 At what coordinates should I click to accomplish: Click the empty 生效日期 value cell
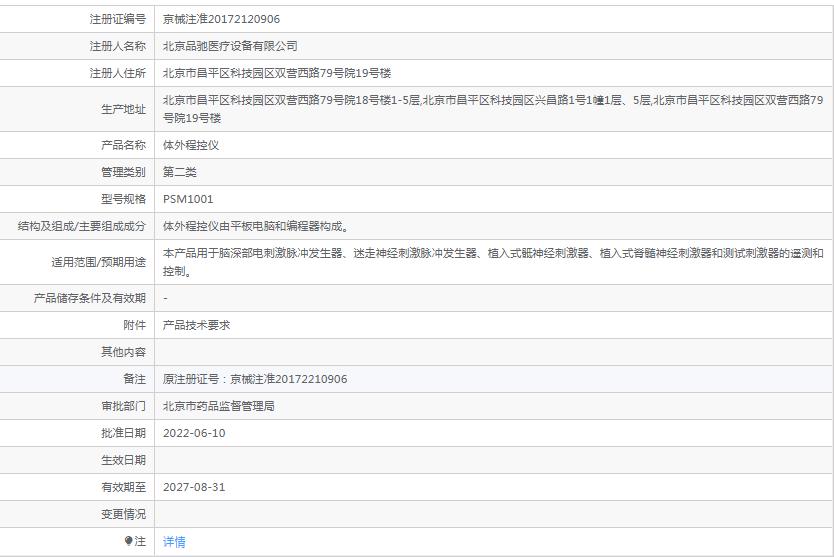click(x=492, y=460)
